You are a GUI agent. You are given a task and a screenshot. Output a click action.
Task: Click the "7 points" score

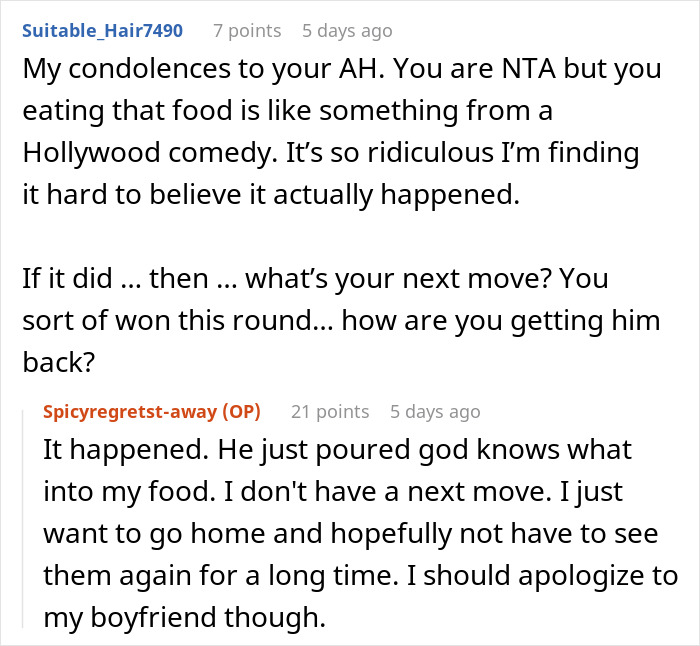coord(248,30)
